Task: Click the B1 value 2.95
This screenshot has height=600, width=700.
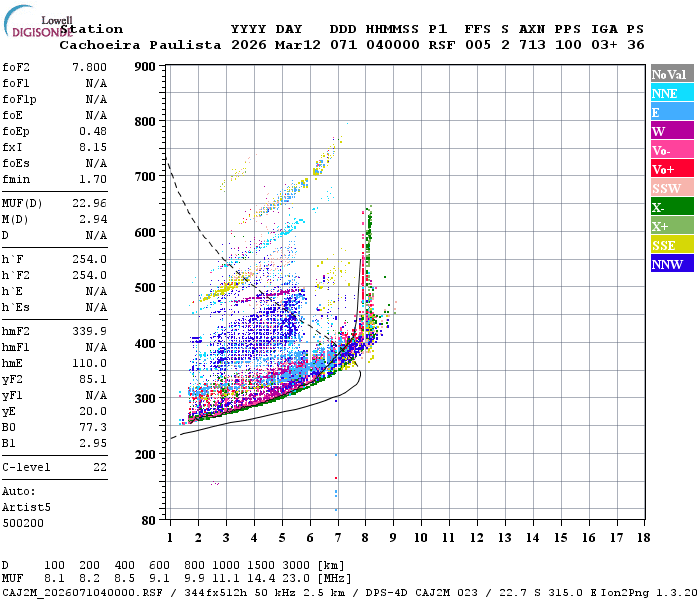Action: click(x=93, y=444)
